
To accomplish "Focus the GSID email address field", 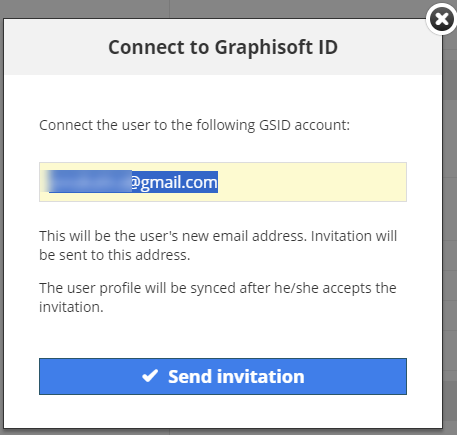I will [223, 182].
